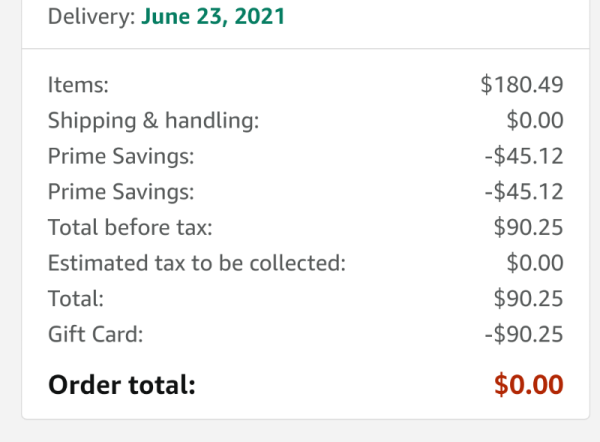600x442 pixels.
Task: Select the $90.25 total before tax amount
Action: (528, 227)
